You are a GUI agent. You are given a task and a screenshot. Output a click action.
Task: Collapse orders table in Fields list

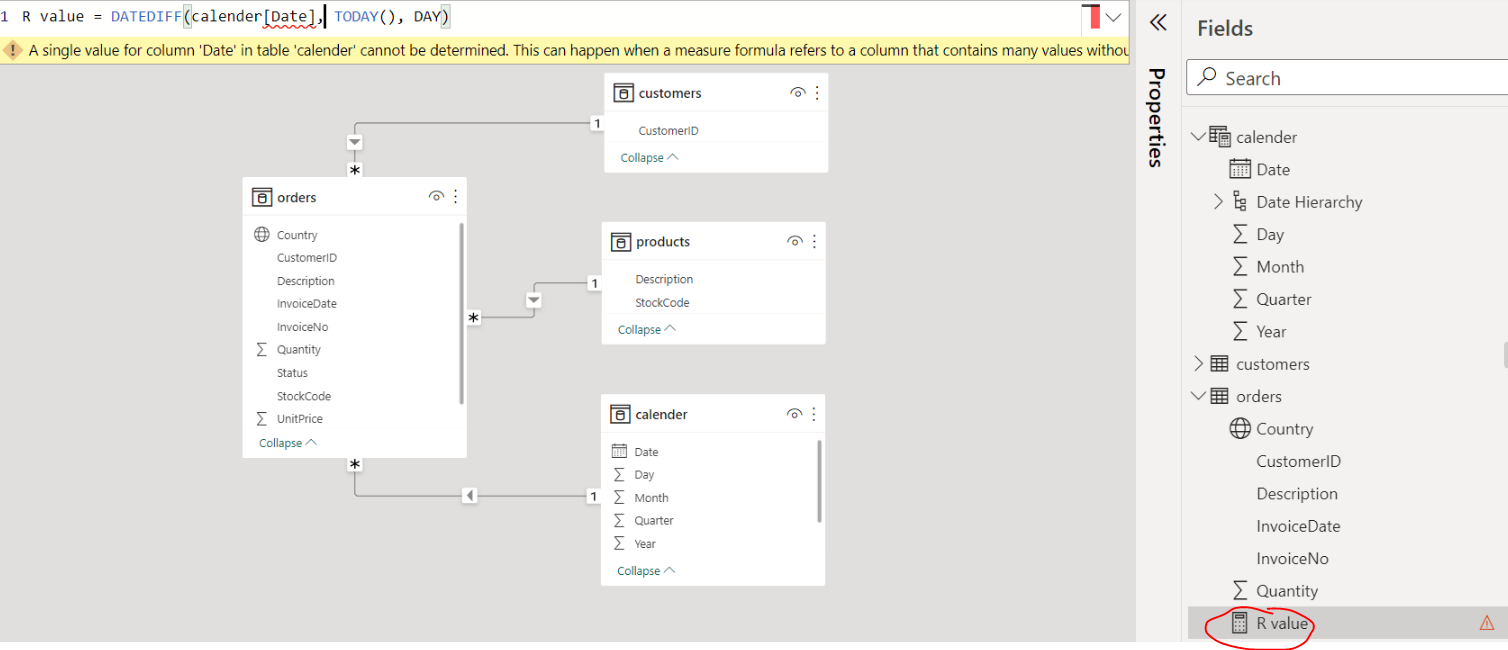coord(1198,396)
